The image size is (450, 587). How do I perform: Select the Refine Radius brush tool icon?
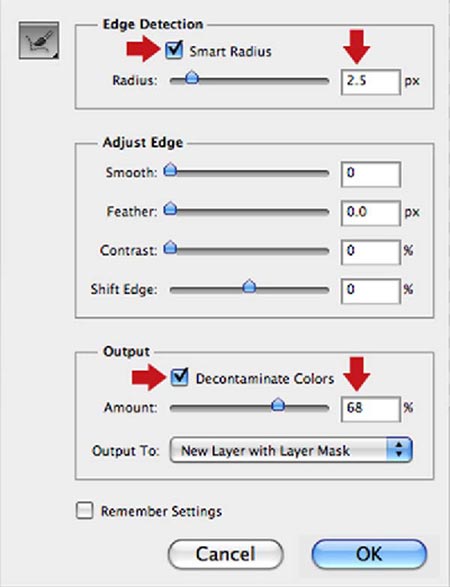click(39, 40)
